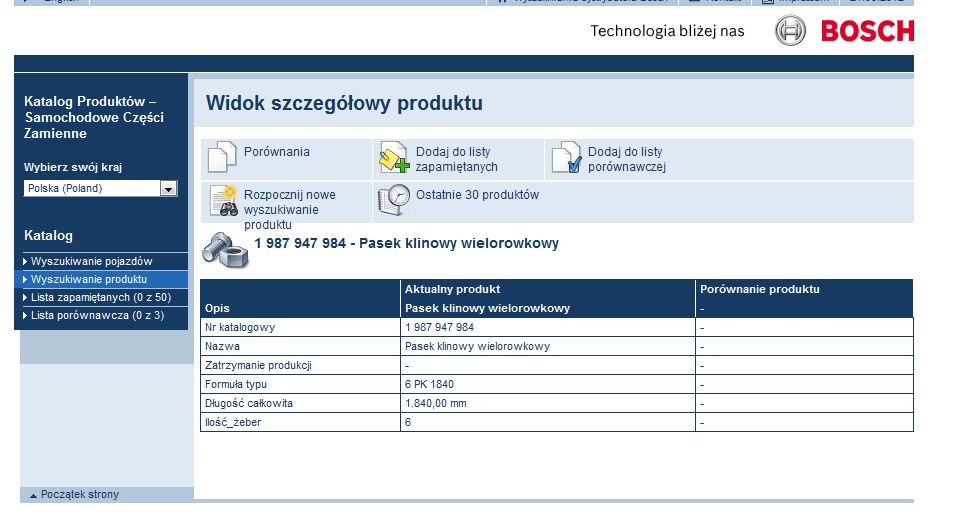Click the Bosch armature circle logo
The height and width of the screenshot is (520, 976).
(791, 31)
